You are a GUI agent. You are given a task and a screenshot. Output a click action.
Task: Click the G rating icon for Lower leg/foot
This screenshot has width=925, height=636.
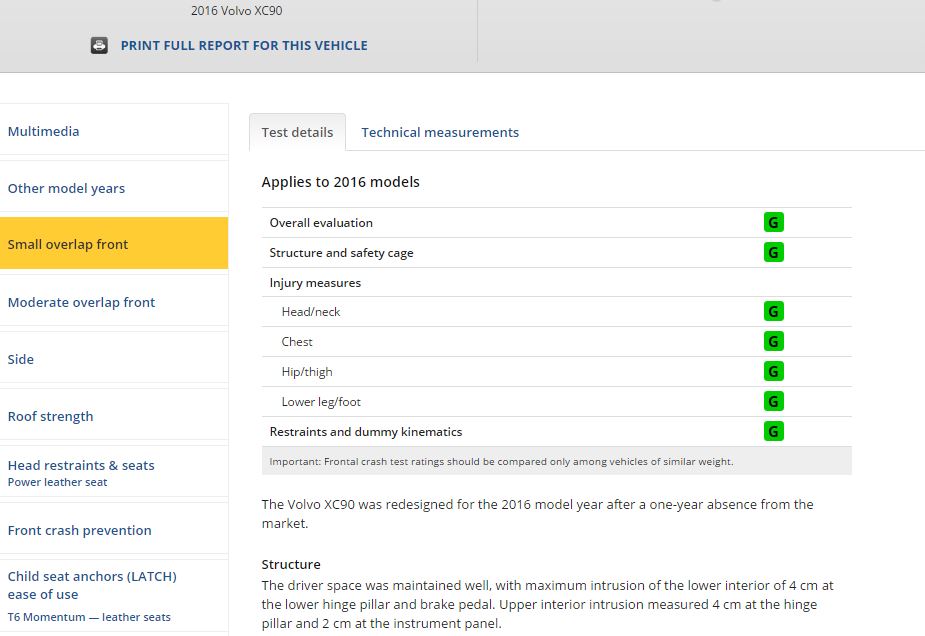(773, 401)
